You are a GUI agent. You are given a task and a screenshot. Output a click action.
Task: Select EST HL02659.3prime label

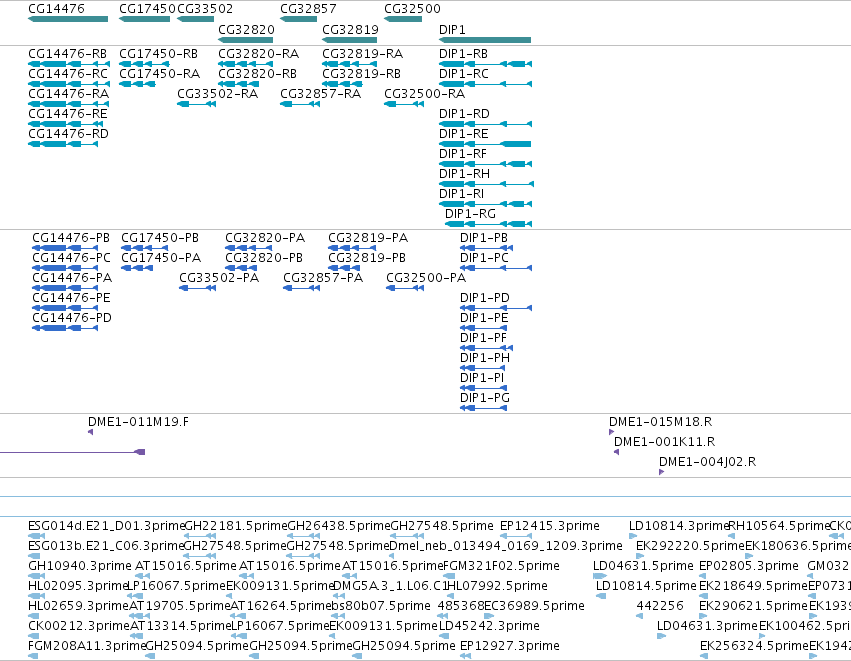[x=79, y=606]
